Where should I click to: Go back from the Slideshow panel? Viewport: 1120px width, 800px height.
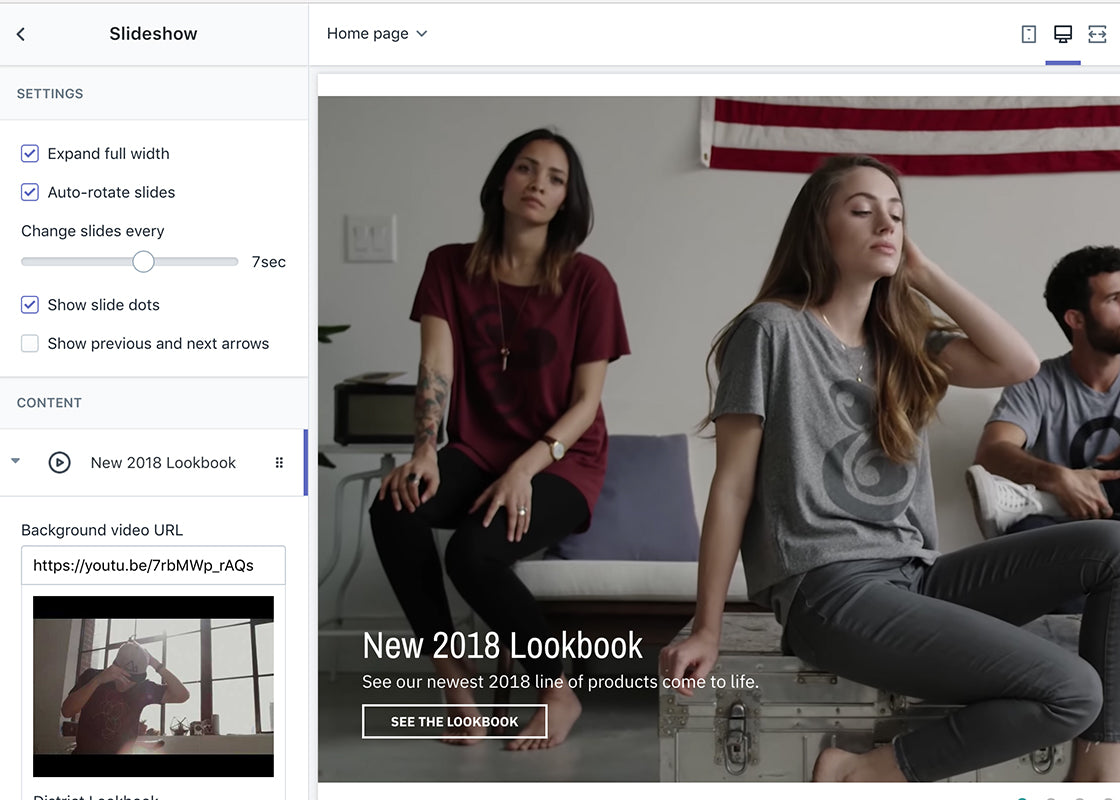(x=21, y=34)
